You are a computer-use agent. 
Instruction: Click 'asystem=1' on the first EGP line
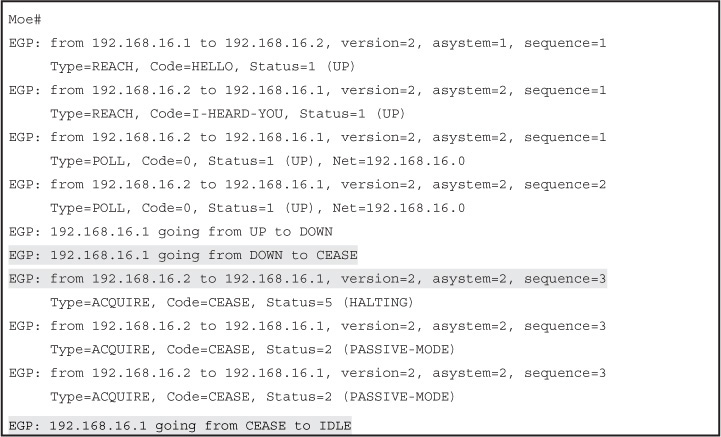coord(469,43)
